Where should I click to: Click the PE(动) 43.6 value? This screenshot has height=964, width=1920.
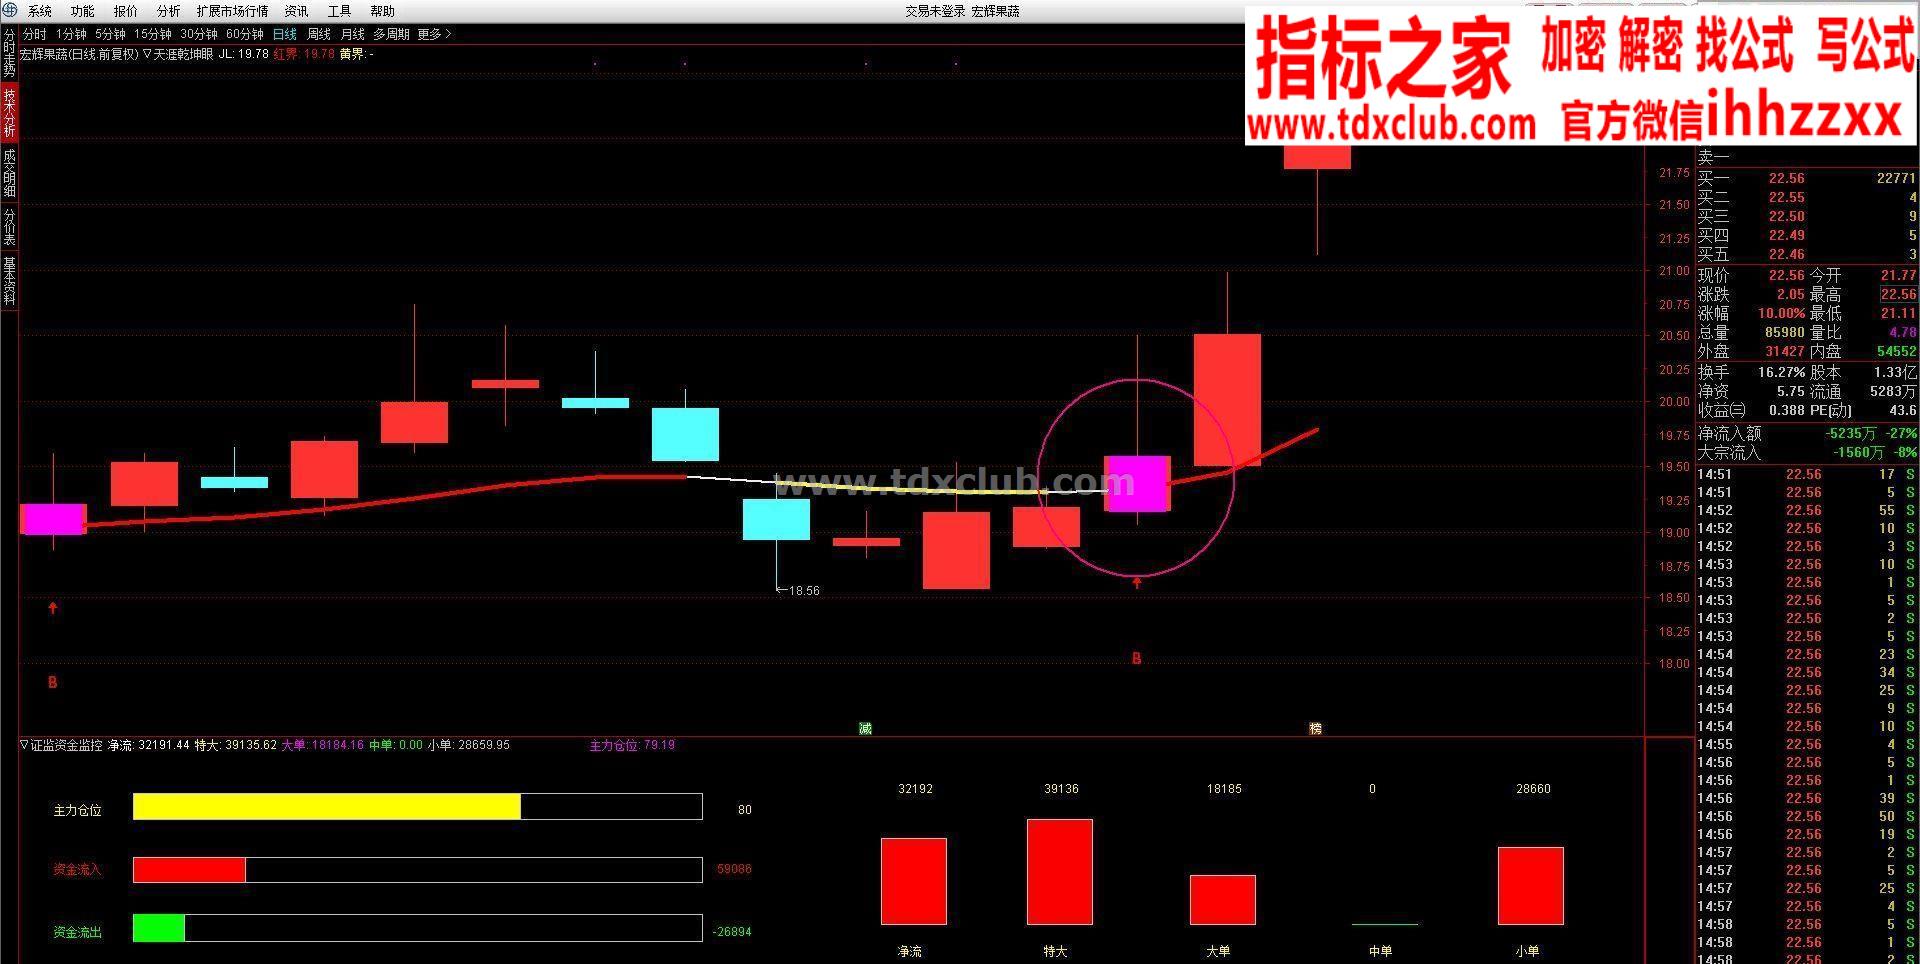tap(1902, 411)
